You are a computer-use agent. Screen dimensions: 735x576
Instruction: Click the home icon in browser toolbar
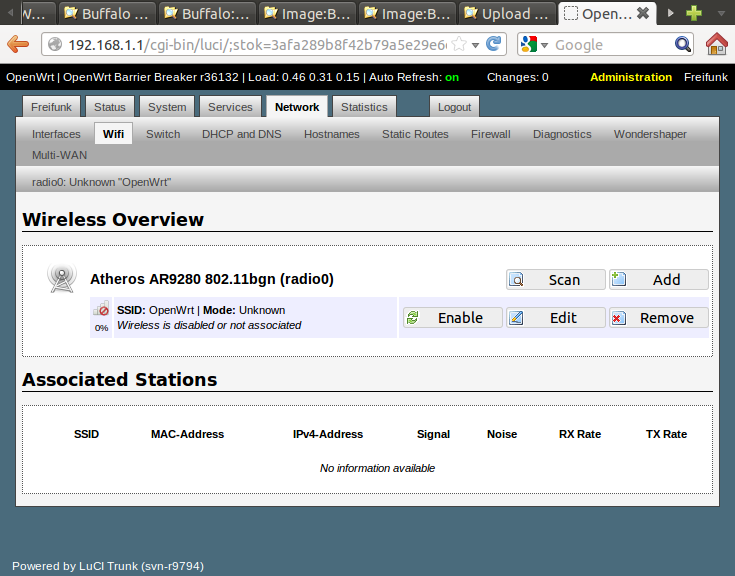[716, 44]
